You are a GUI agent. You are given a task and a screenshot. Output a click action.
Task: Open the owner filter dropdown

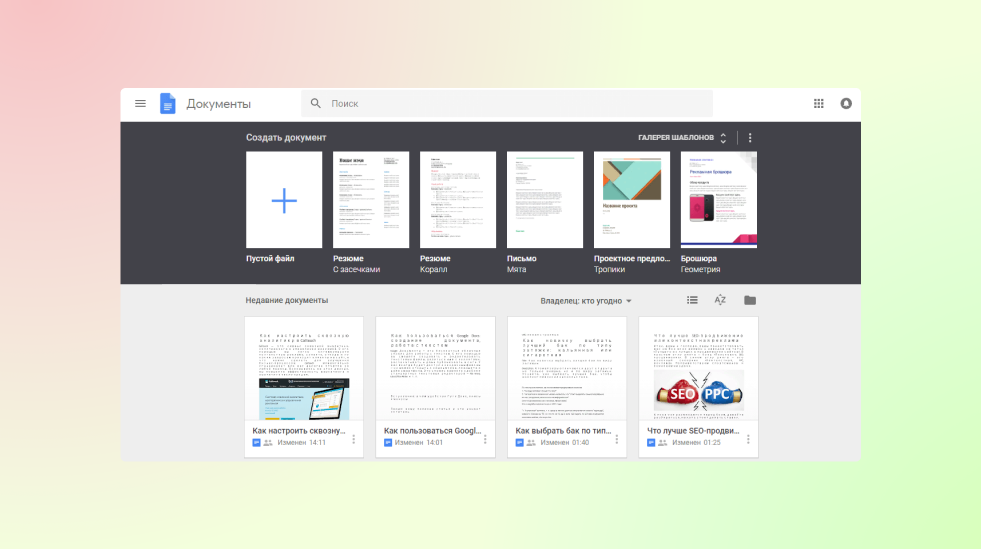586,300
